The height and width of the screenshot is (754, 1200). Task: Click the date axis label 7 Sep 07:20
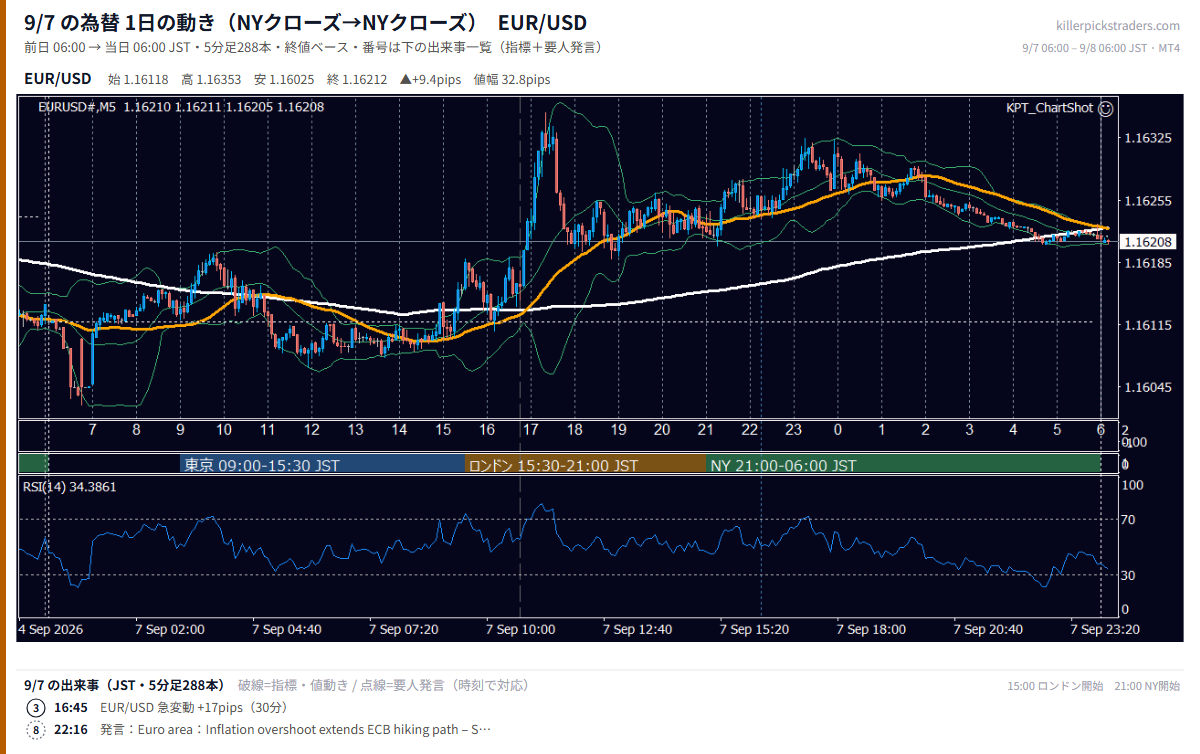click(404, 629)
